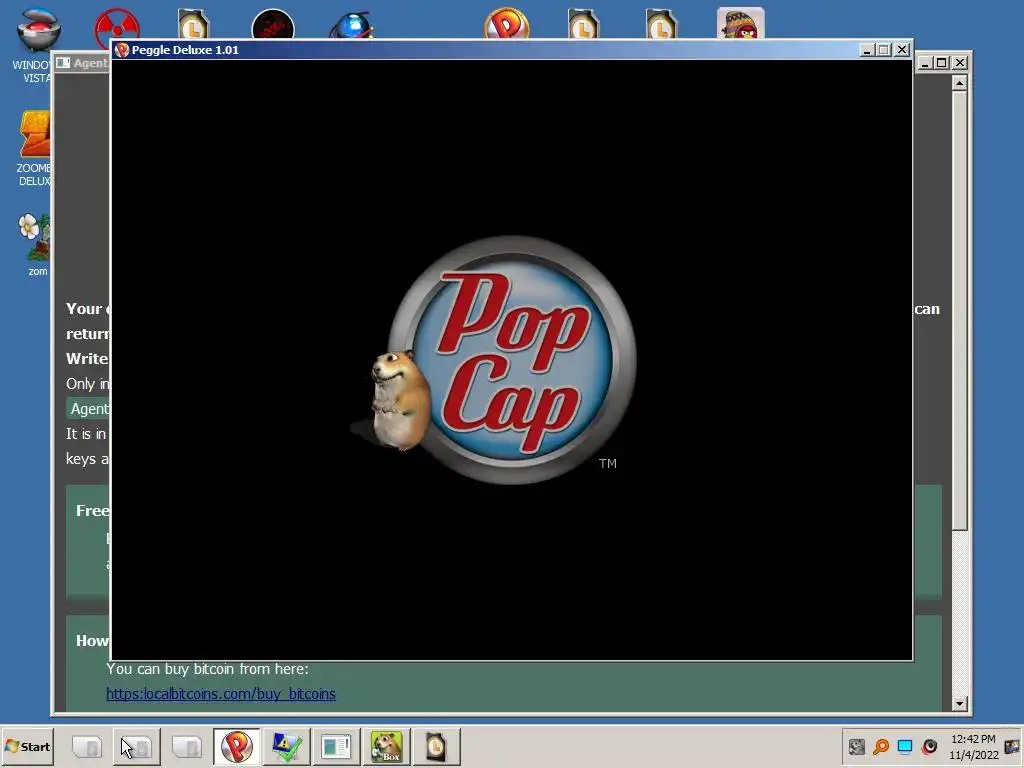This screenshot has width=1024, height=768.
Task: Open the Zooma Deluxe desktop icon
Action: 34,148
